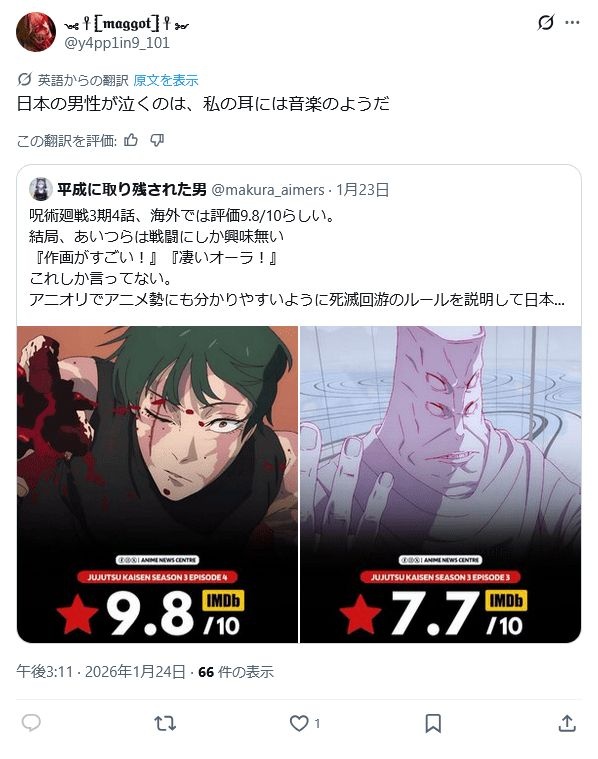Viewport: 598px width, 759px height.
Task: View the 66 件の表示 view count
Action: pyautogui.click(x=236, y=671)
